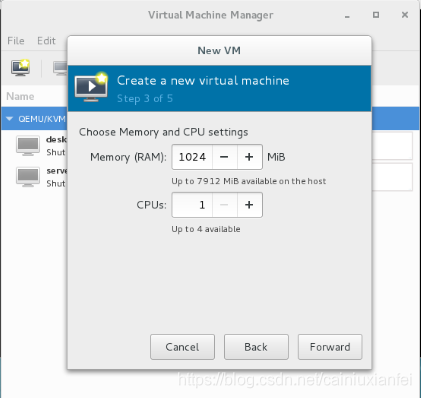Minimize the Virtual Machine Manager window
421x398 pixels.
(x=347, y=16)
